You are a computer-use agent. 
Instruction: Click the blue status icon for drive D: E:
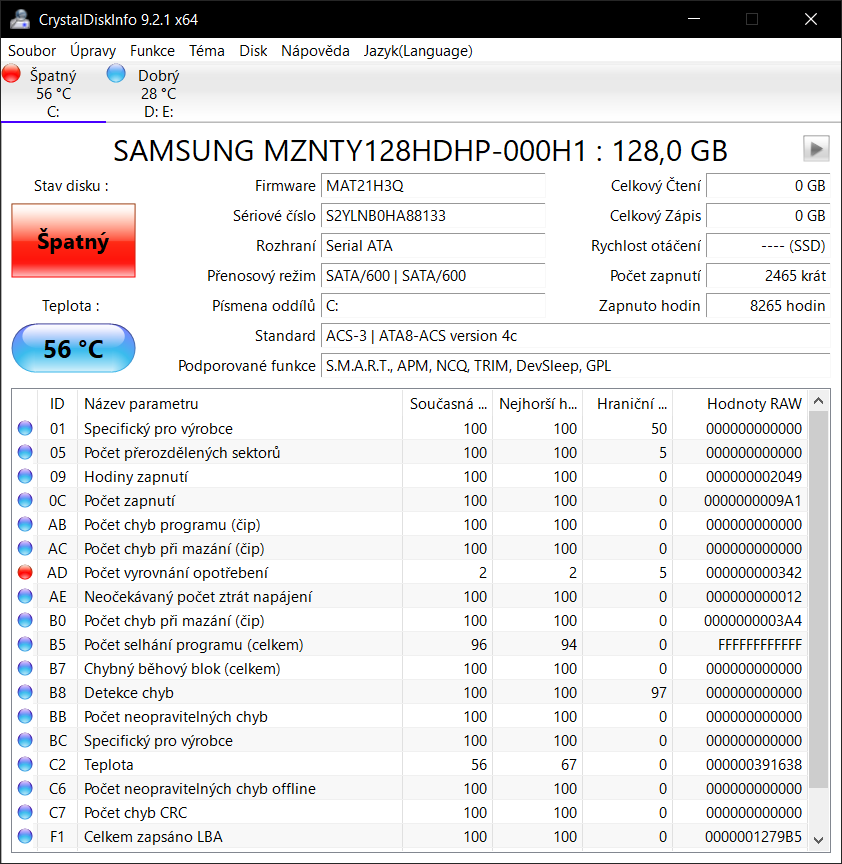point(116,73)
